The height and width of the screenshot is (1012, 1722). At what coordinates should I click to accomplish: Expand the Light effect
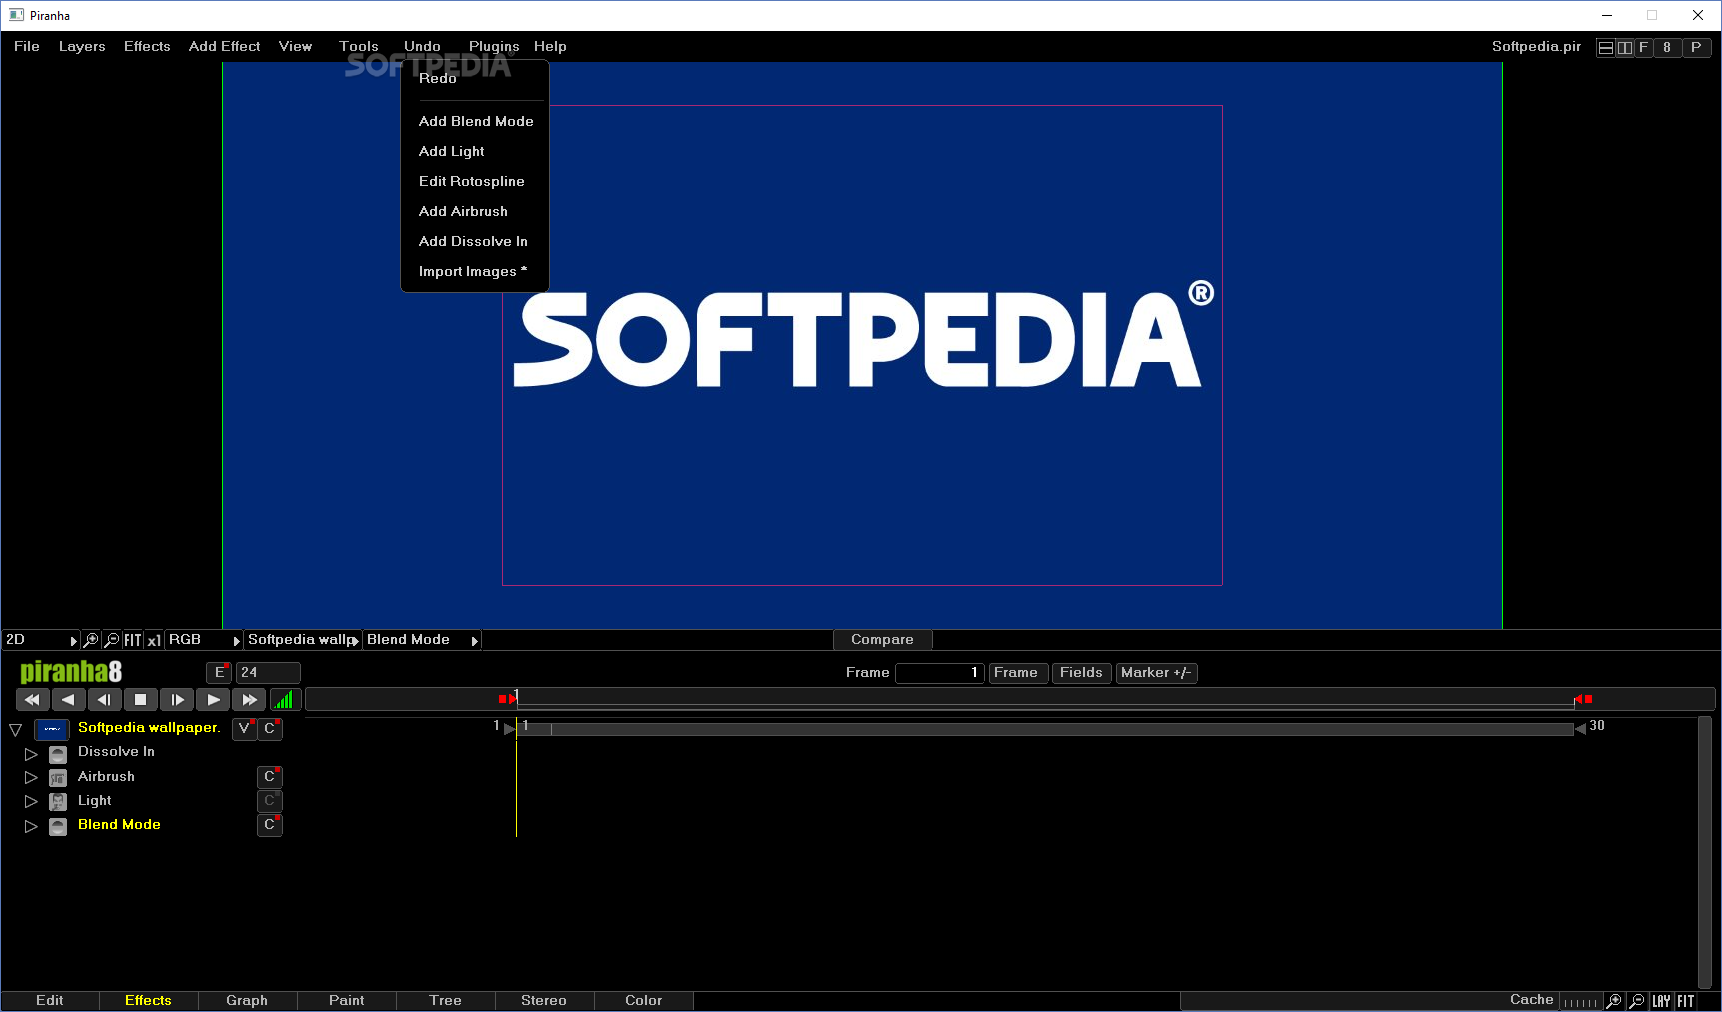(31, 802)
